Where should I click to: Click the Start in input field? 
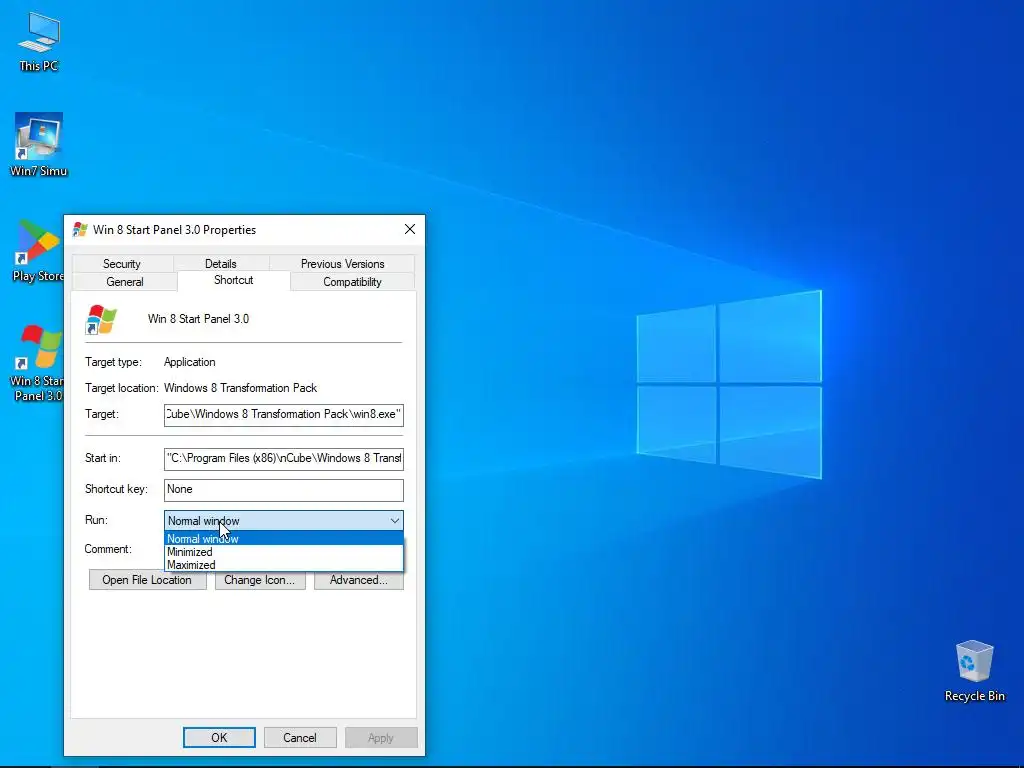[283, 458]
